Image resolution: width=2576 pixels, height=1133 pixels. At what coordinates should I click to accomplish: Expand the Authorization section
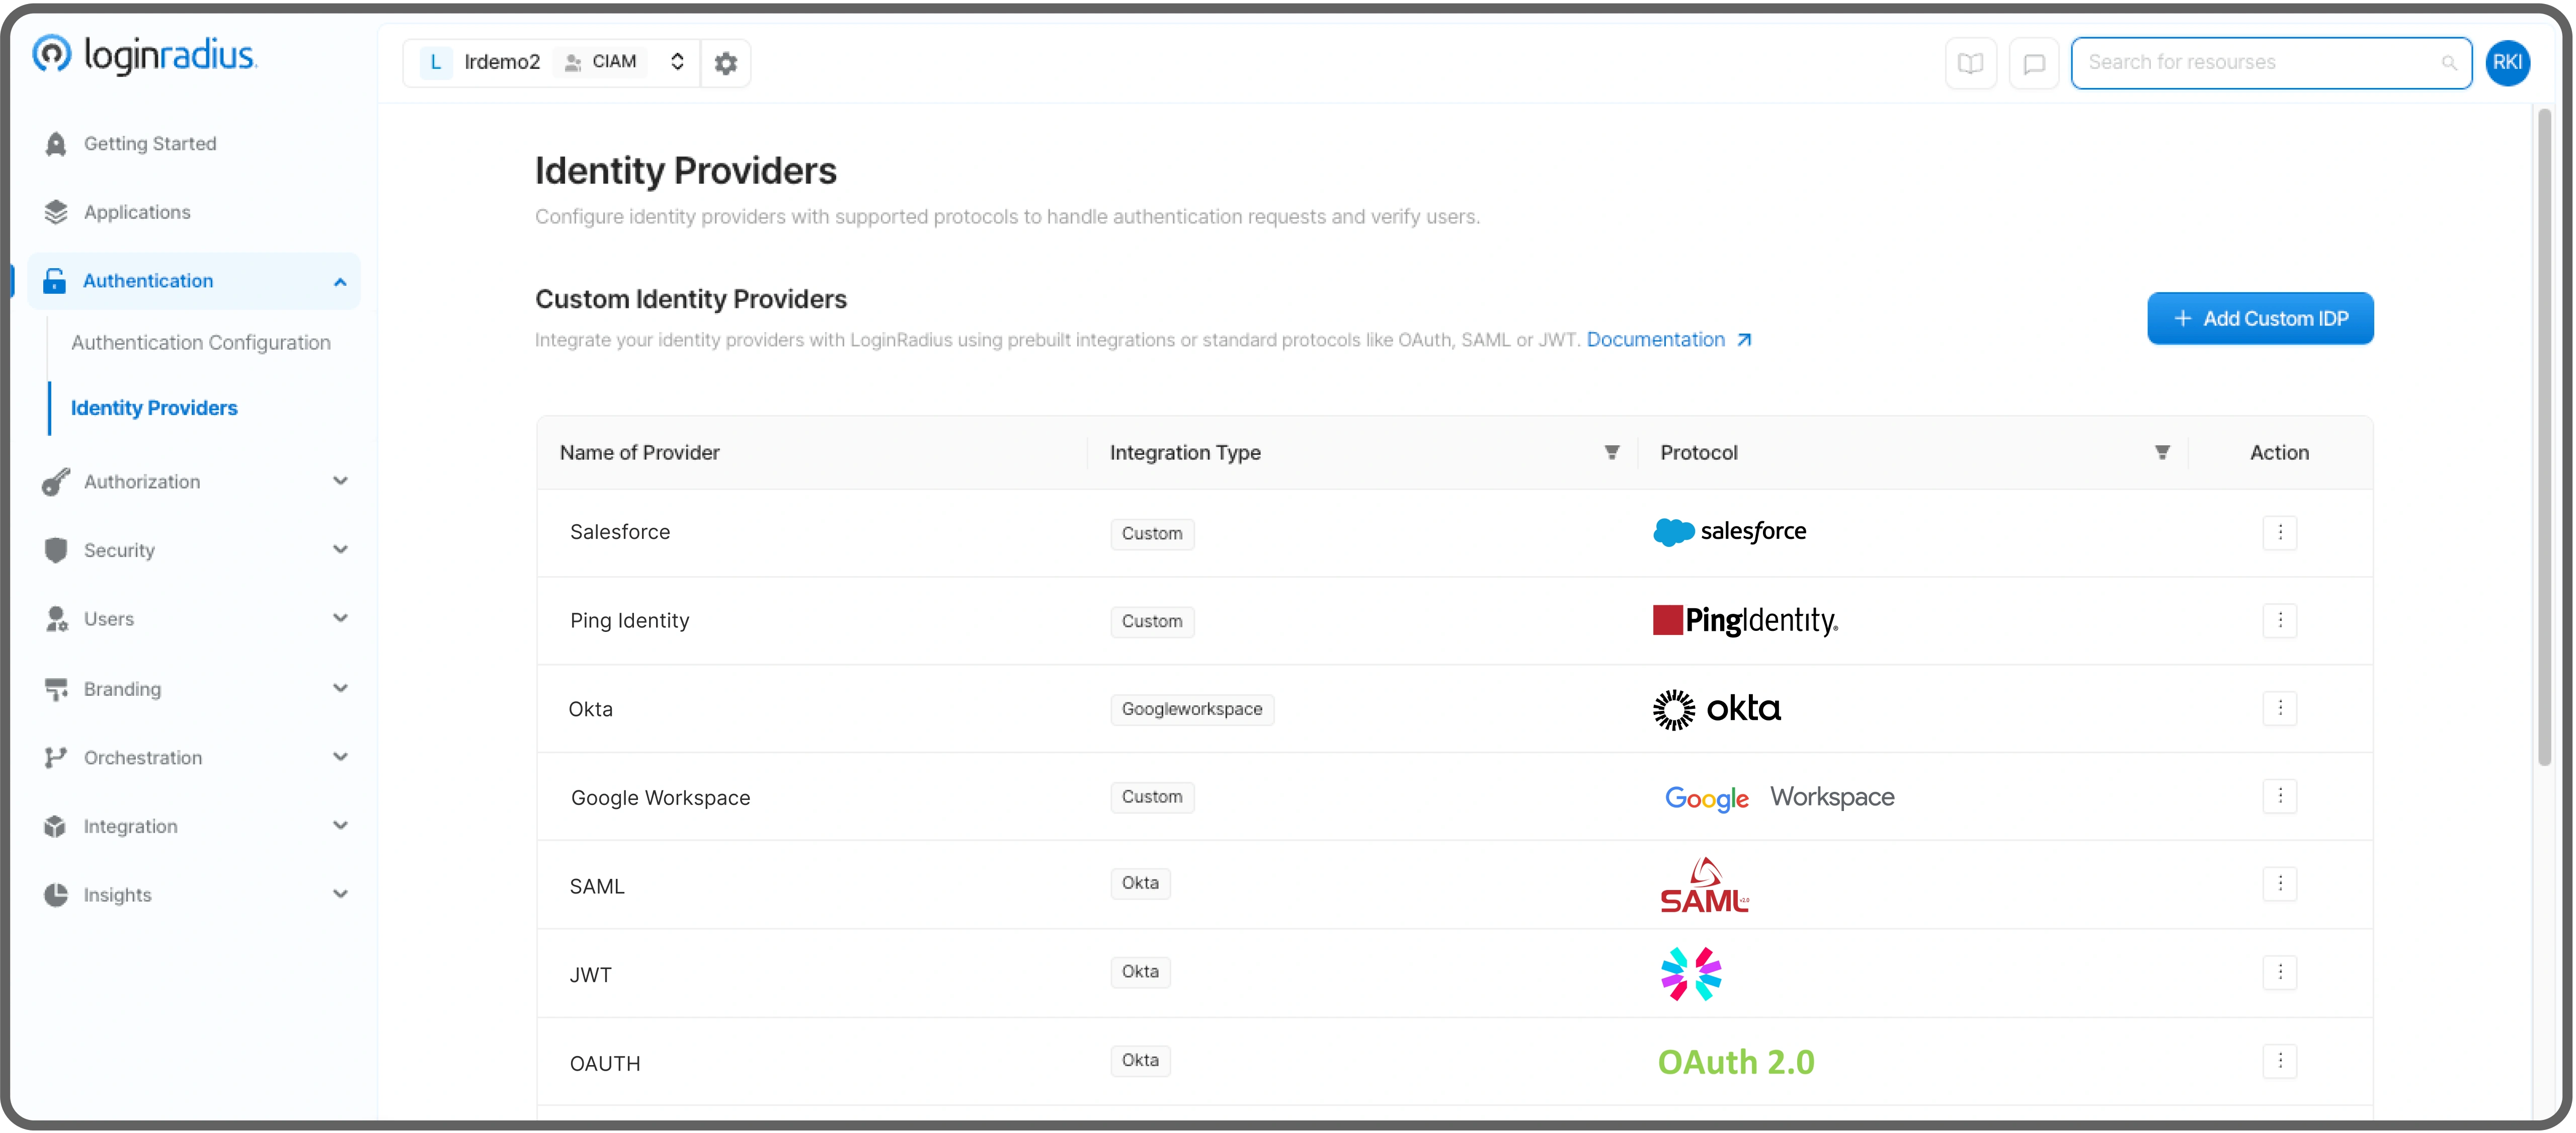pyautogui.click(x=340, y=481)
